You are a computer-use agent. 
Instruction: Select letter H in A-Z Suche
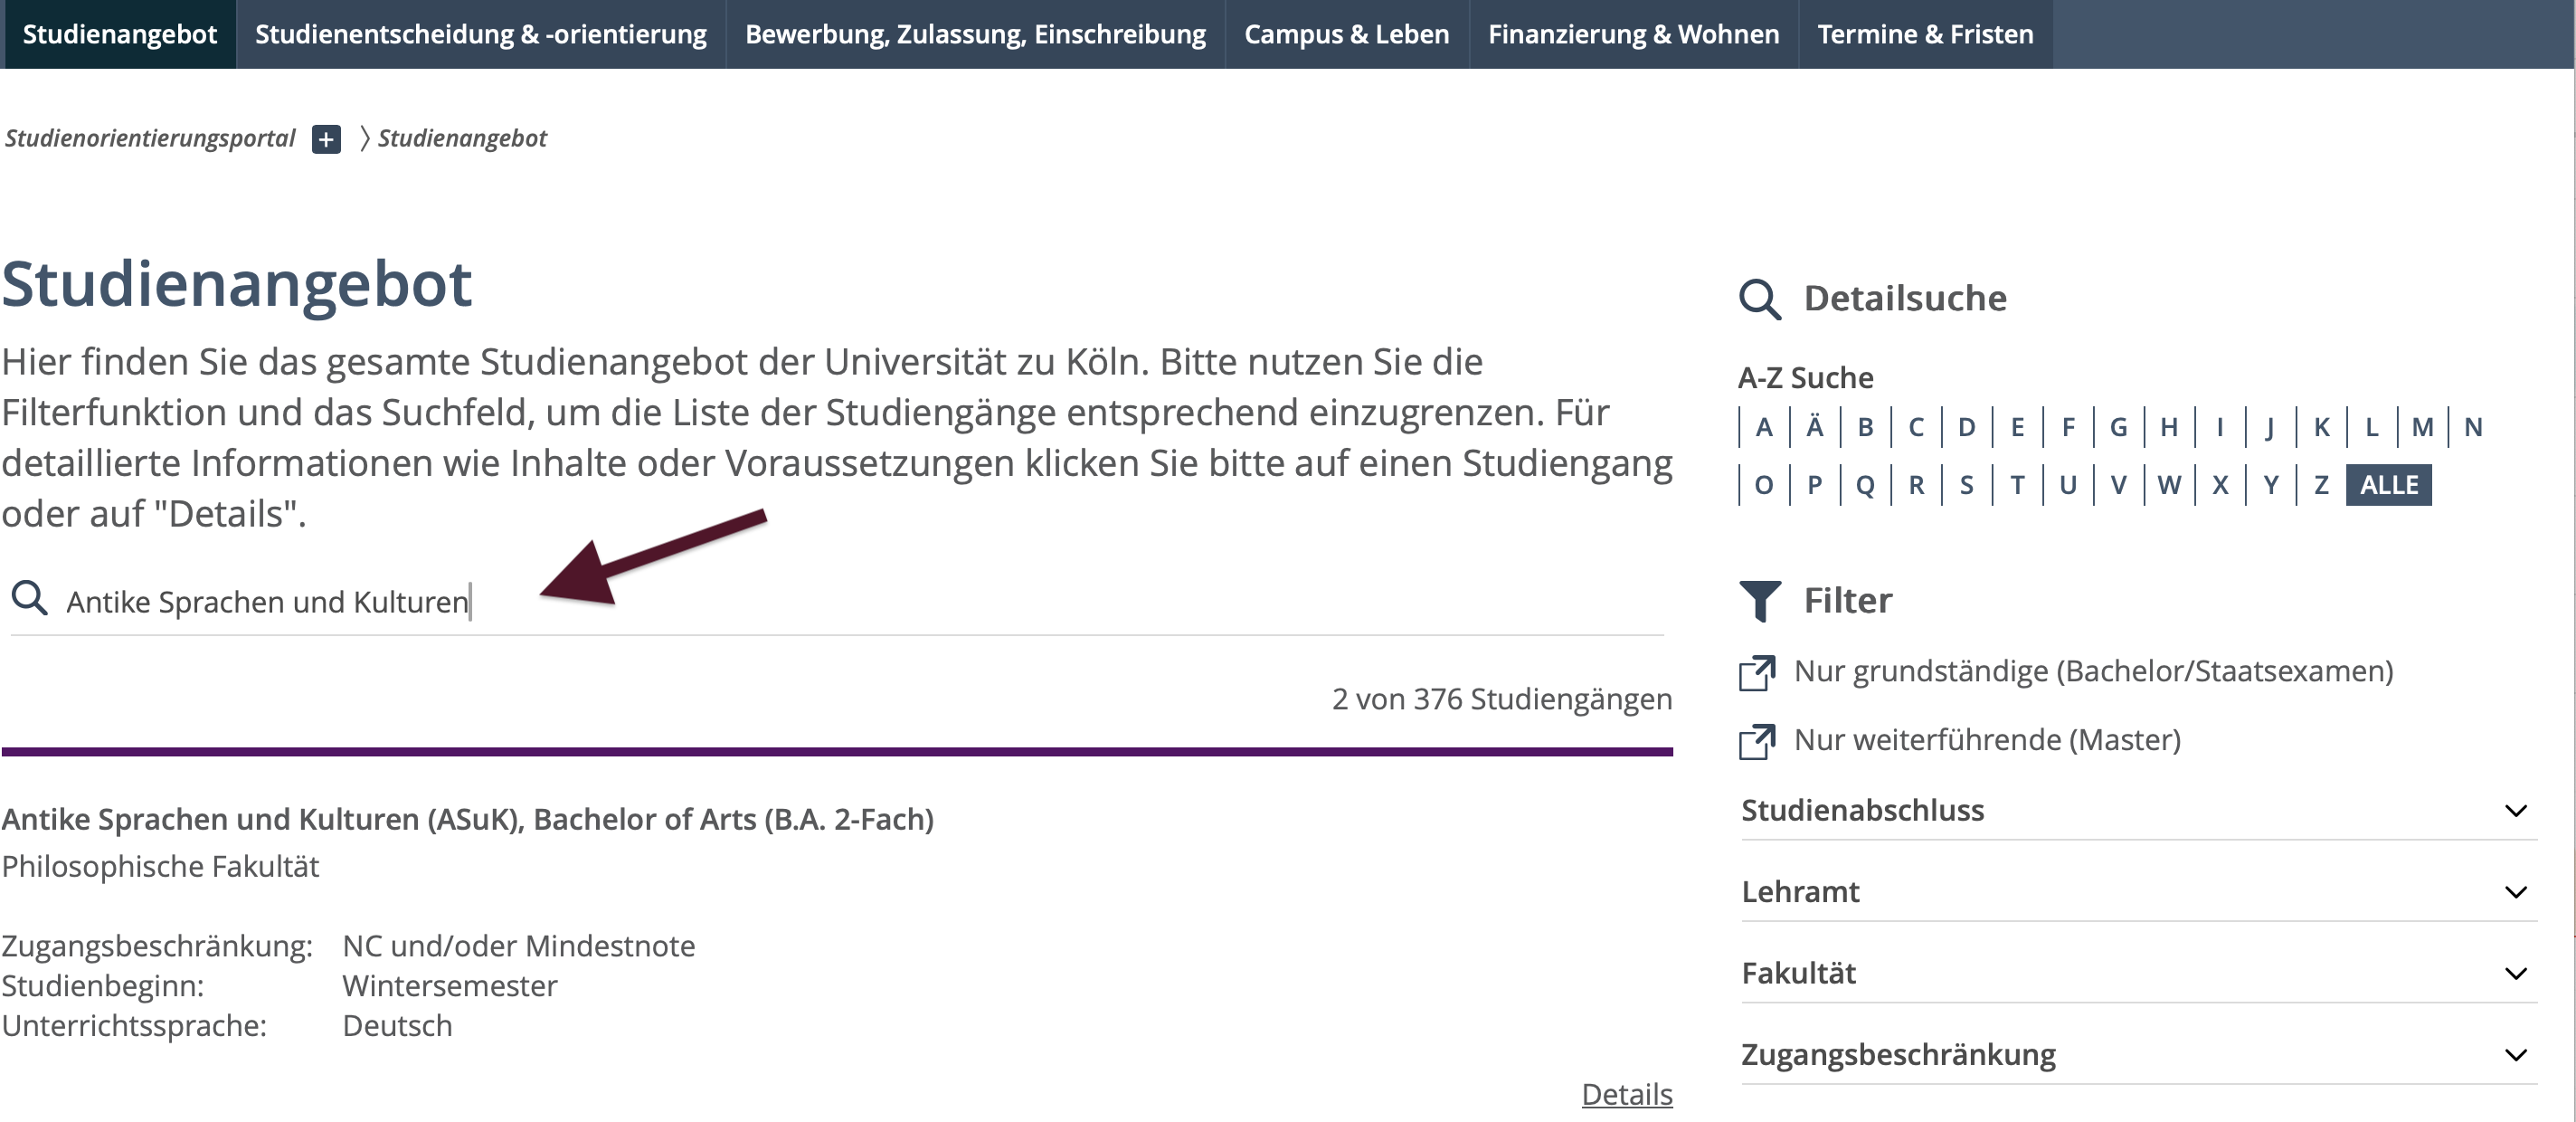(x=2169, y=427)
